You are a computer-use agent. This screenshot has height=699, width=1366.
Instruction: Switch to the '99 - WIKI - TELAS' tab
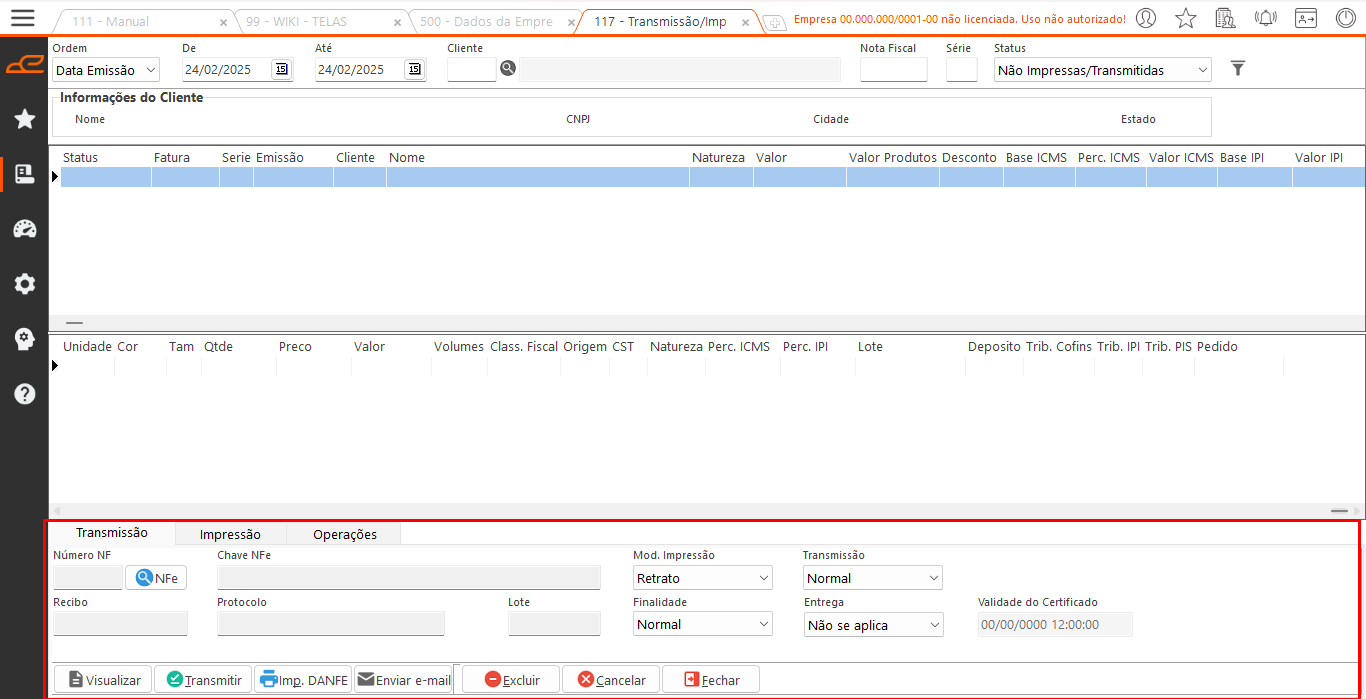(316, 21)
